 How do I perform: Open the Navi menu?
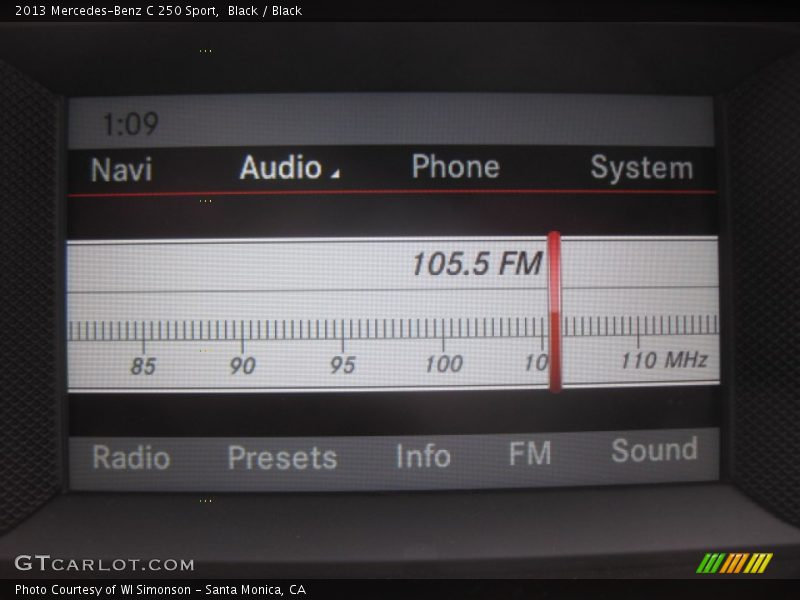pyautogui.click(x=121, y=169)
